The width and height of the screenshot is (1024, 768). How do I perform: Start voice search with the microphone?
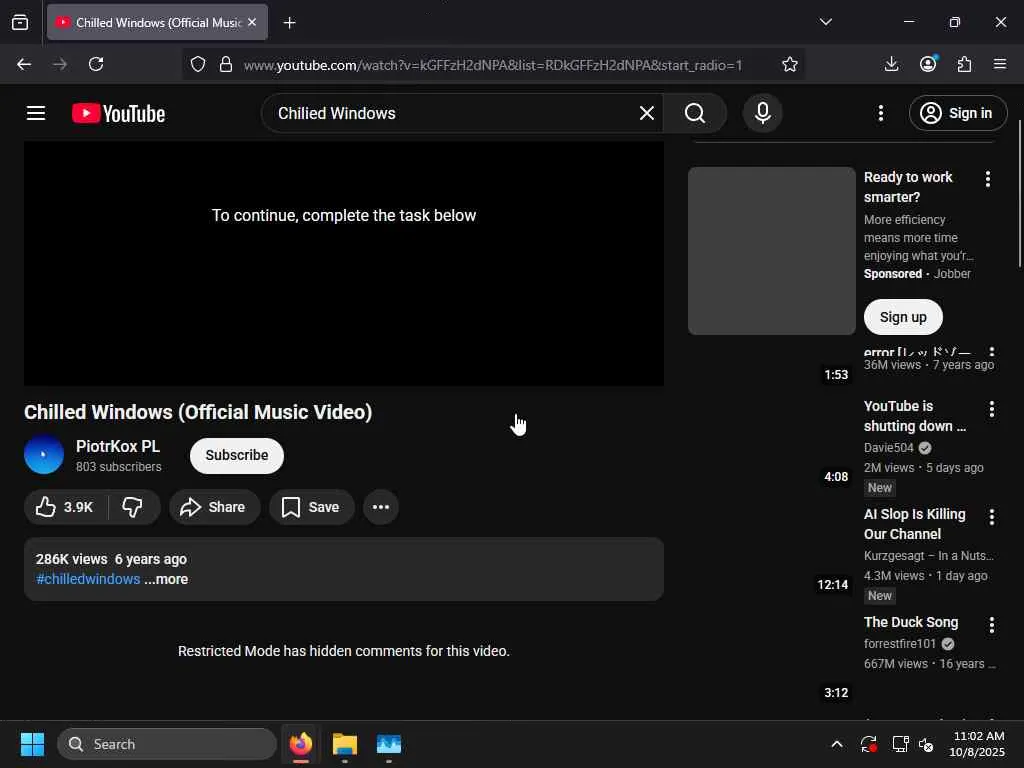point(762,113)
